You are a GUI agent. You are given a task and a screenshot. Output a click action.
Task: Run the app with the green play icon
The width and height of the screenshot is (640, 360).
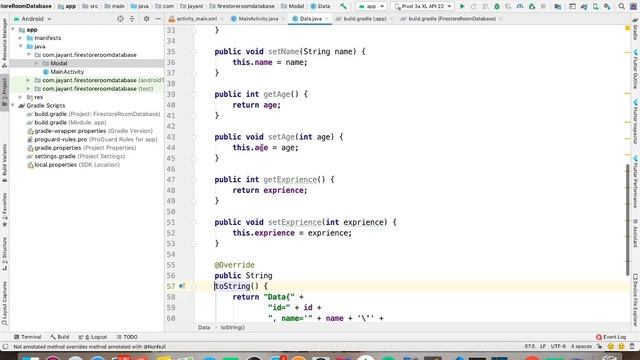(x=462, y=6)
